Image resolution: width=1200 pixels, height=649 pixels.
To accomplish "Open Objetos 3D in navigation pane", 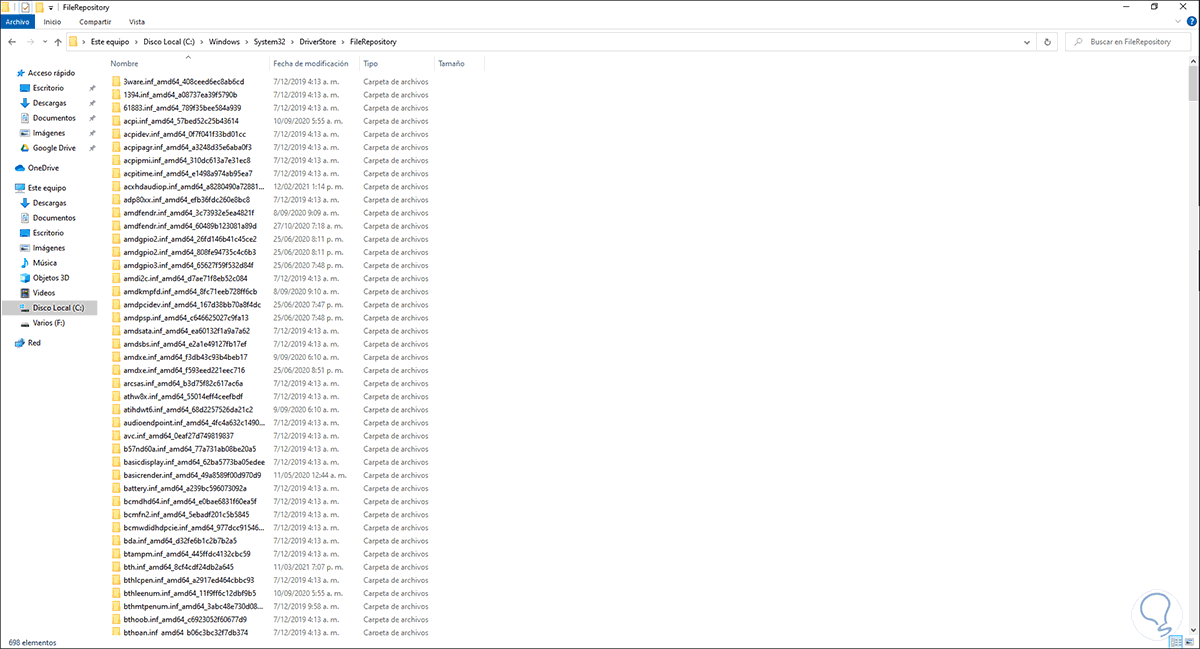I will click(x=52, y=278).
